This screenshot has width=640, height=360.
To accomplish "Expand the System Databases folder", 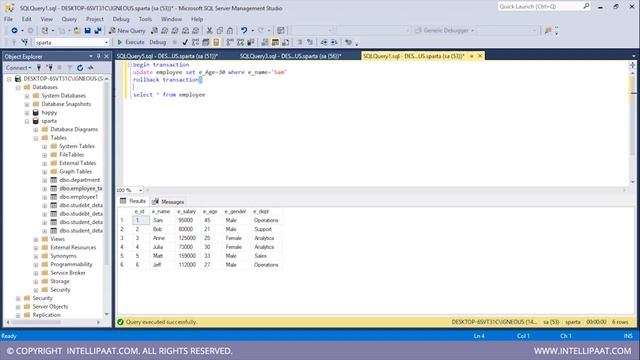I will [27, 96].
